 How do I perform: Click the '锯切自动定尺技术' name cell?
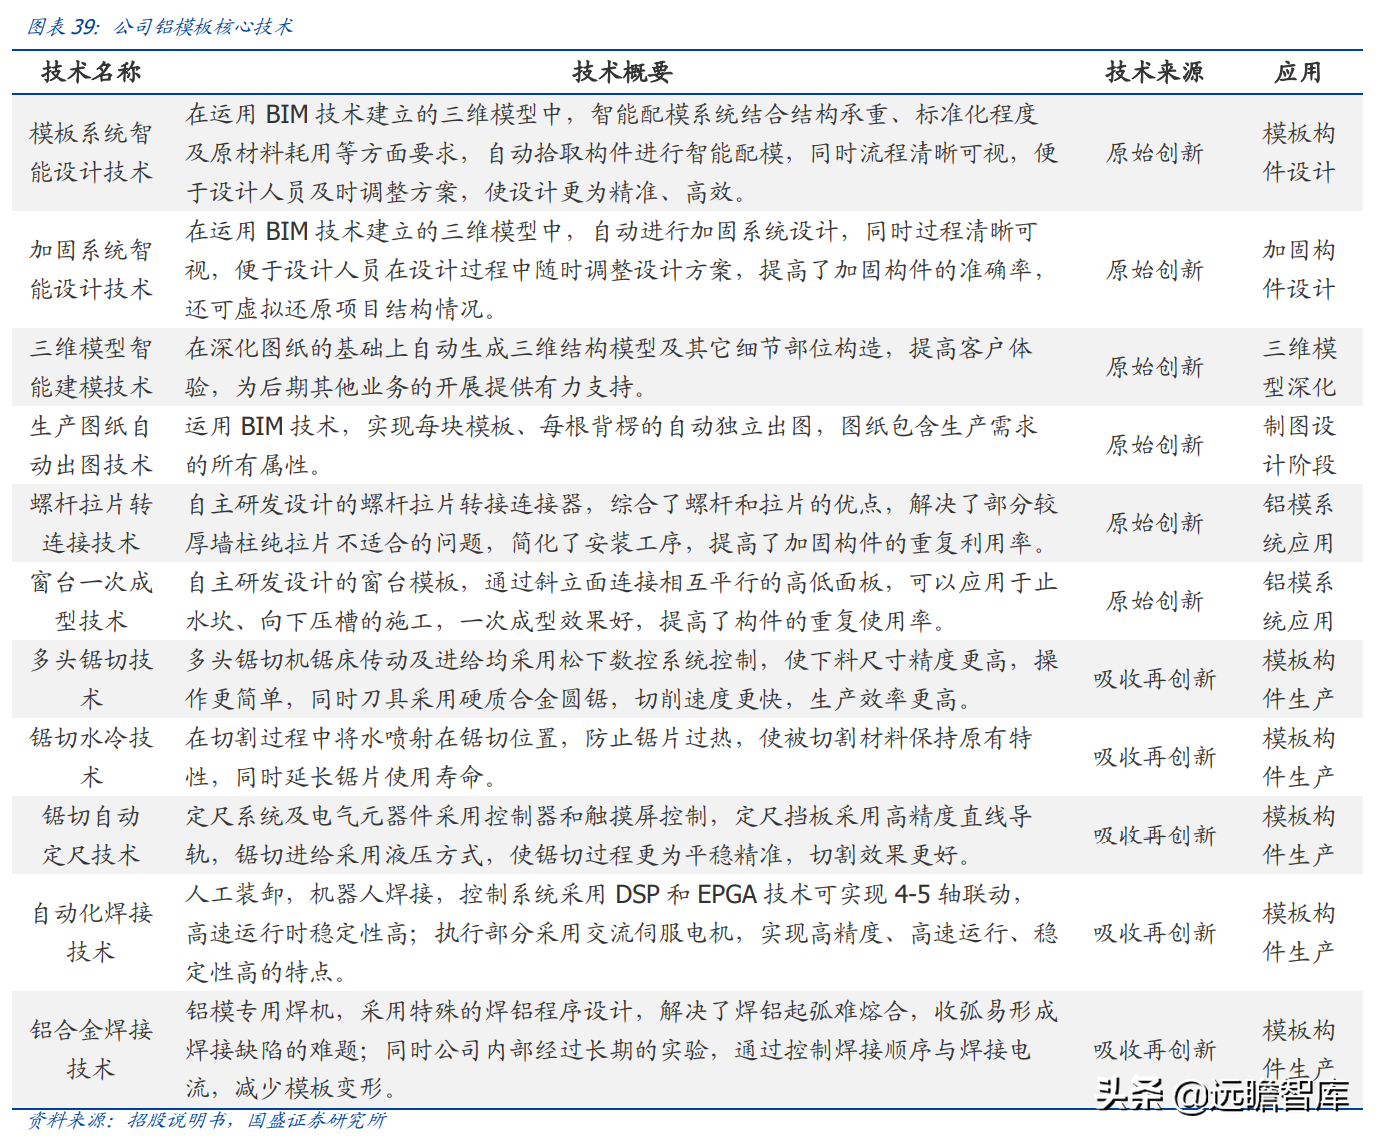click(91, 835)
